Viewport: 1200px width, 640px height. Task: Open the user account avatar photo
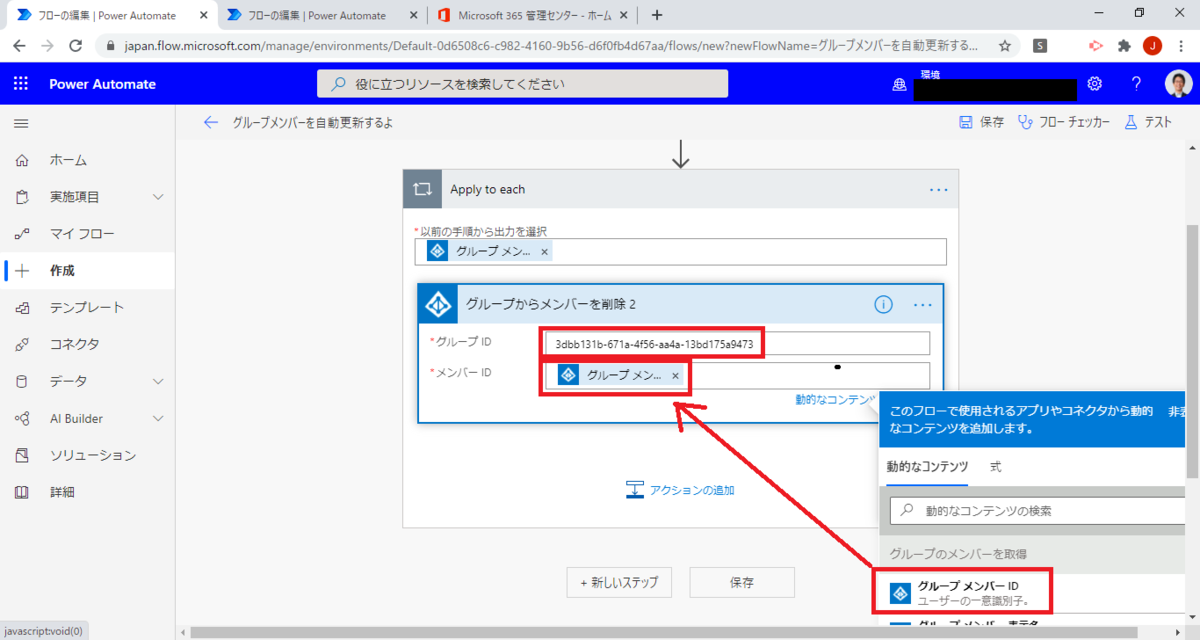[1178, 84]
